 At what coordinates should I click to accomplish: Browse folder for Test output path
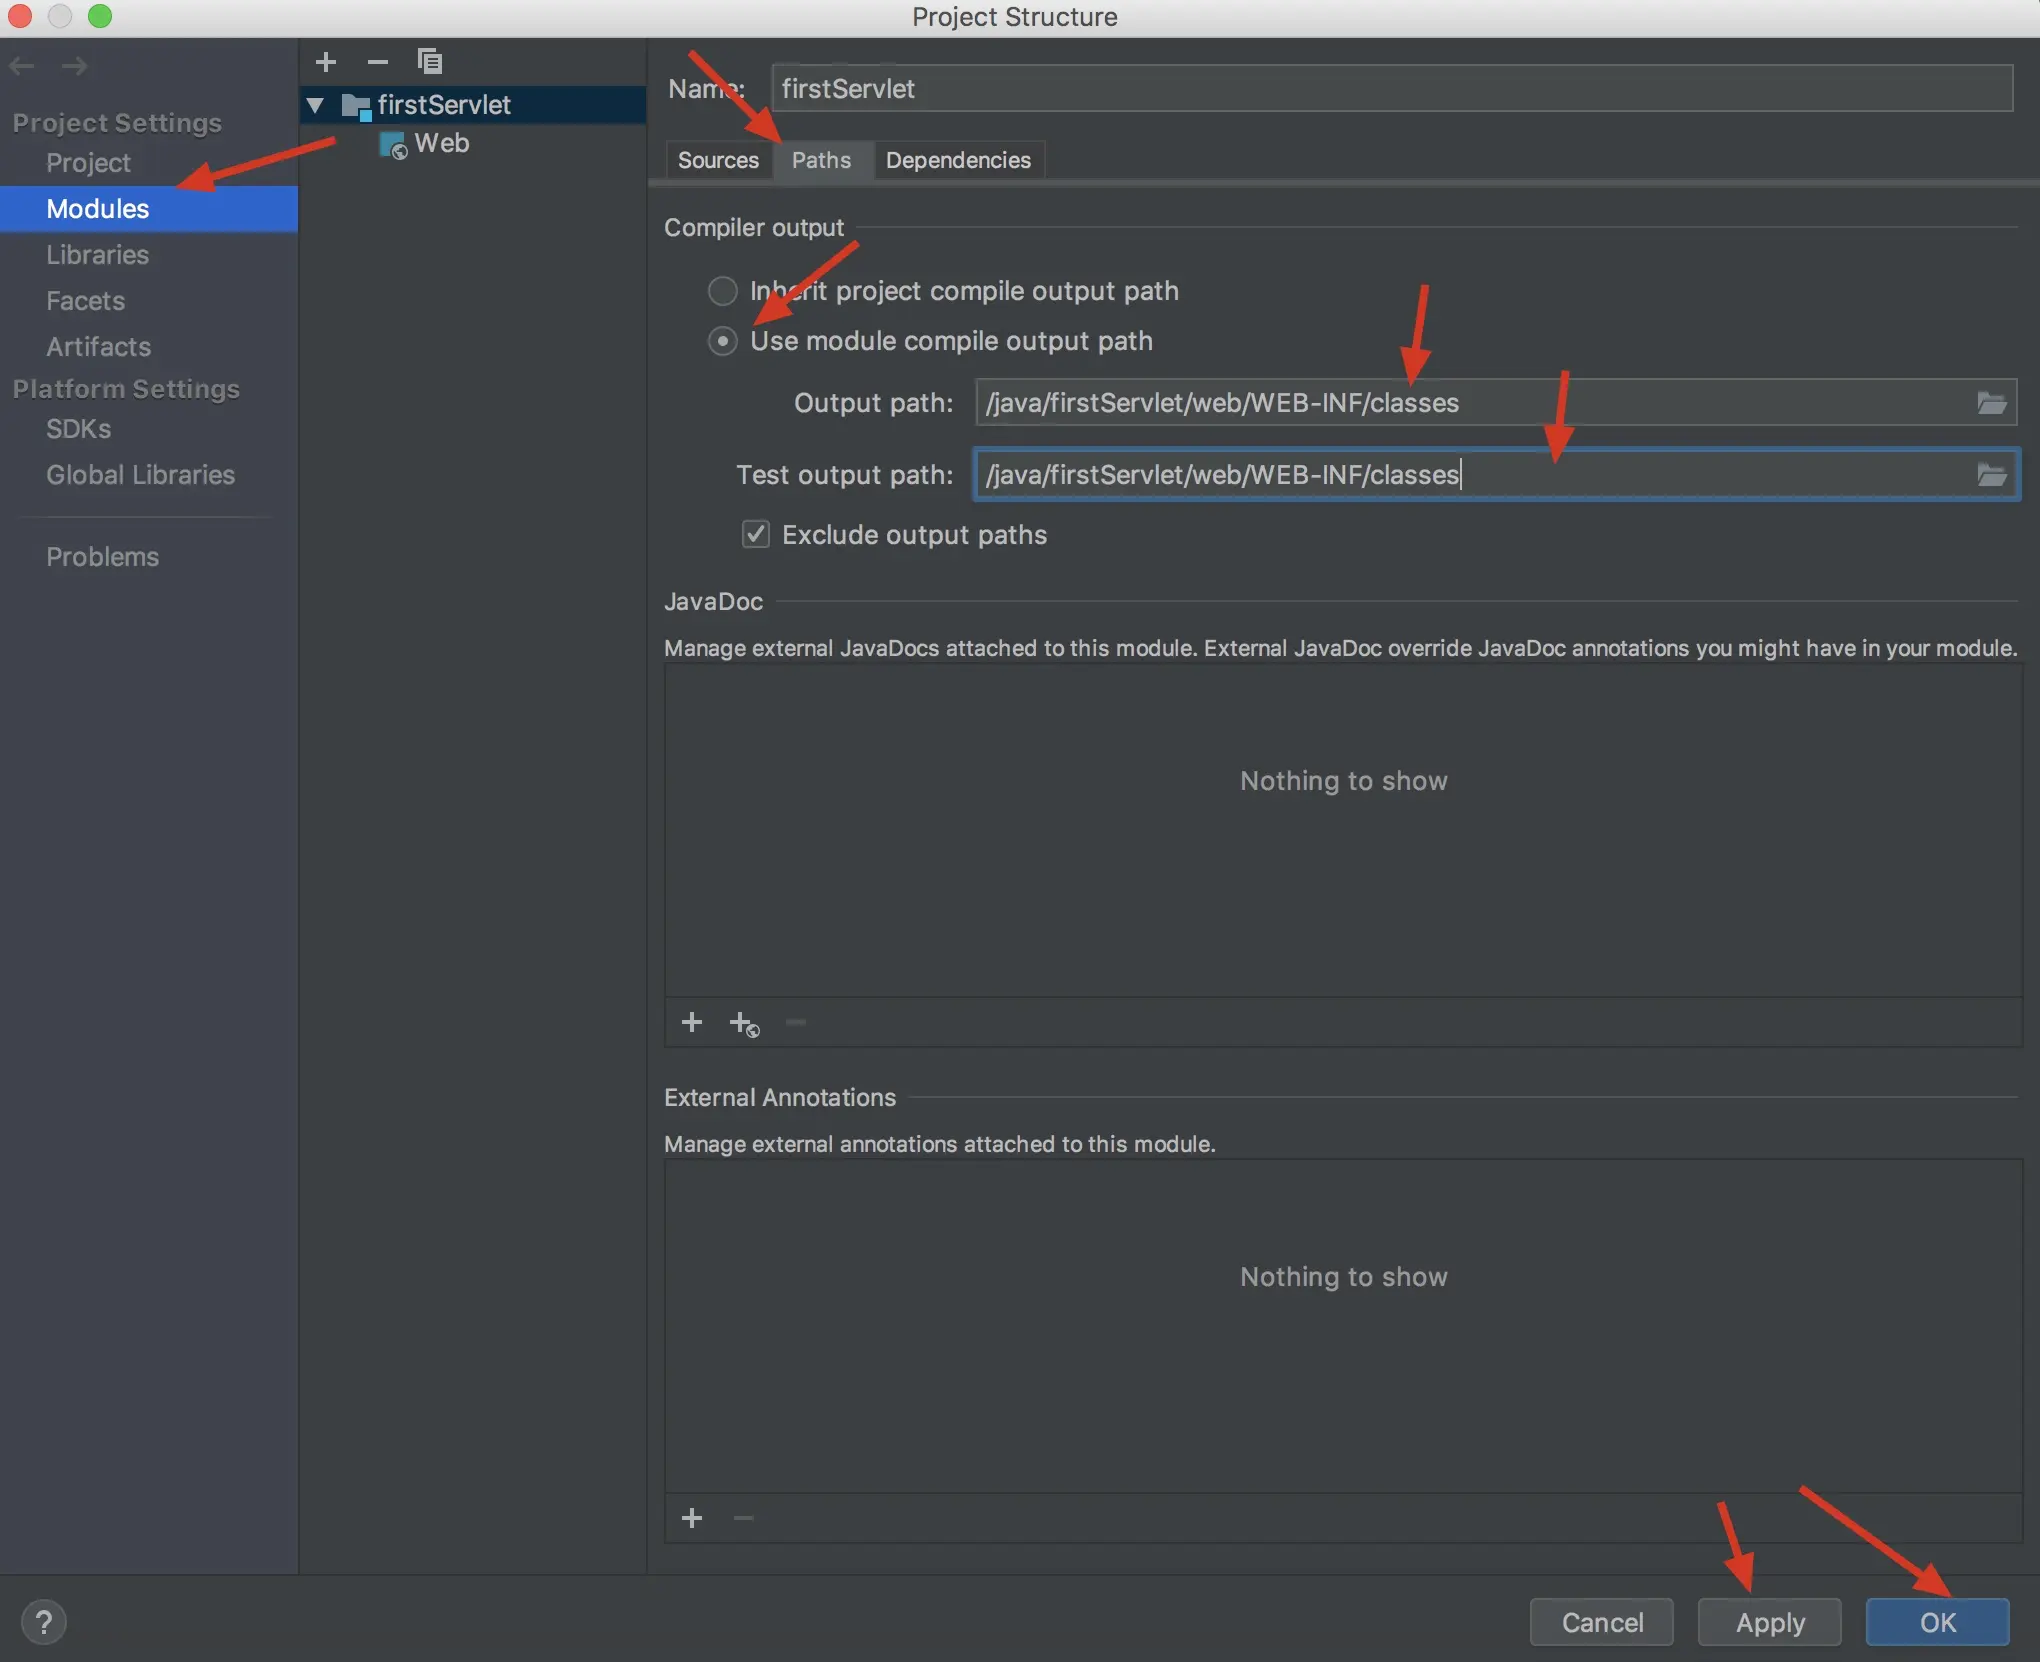pos(1991,475)
